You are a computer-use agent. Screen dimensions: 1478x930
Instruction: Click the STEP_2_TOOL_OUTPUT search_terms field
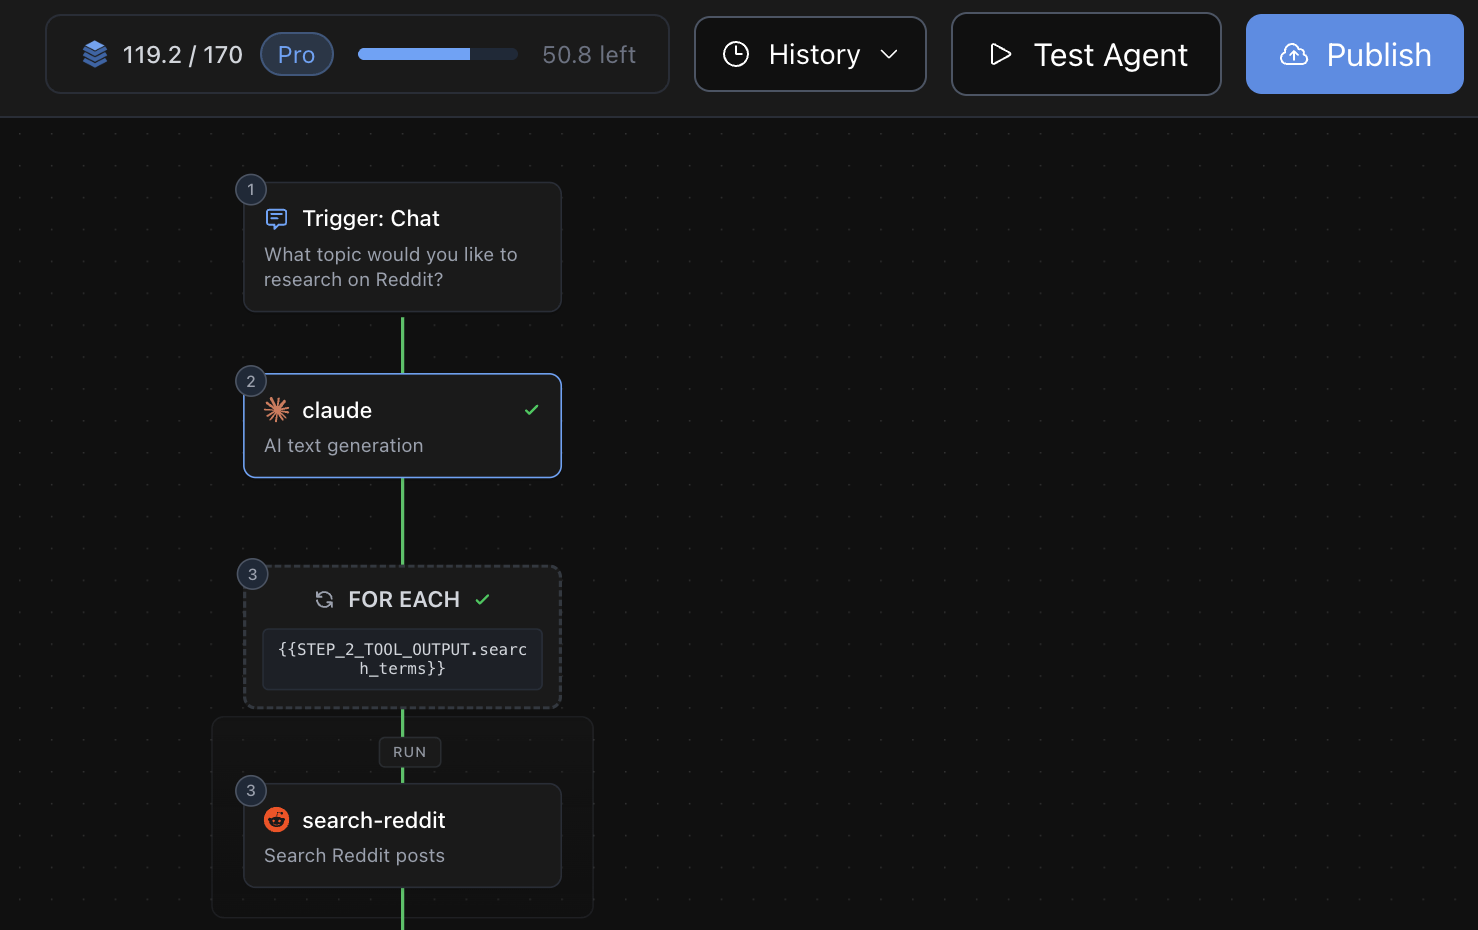pos(402,659)
